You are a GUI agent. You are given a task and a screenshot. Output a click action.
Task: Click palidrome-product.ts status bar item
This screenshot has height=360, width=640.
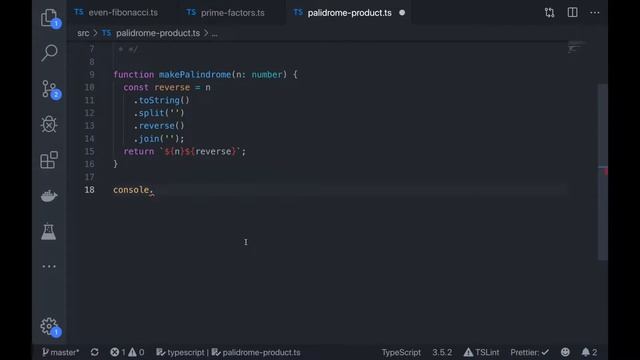(256, 352)
